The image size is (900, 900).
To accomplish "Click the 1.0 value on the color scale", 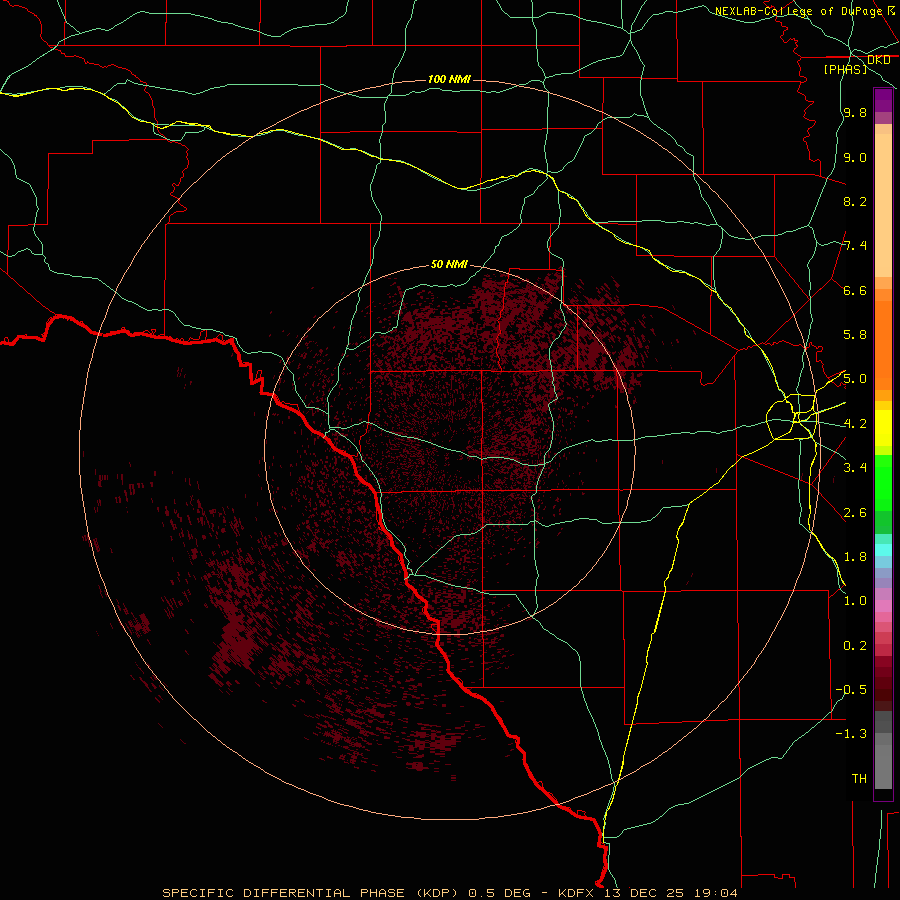I will tap(855, 601).
